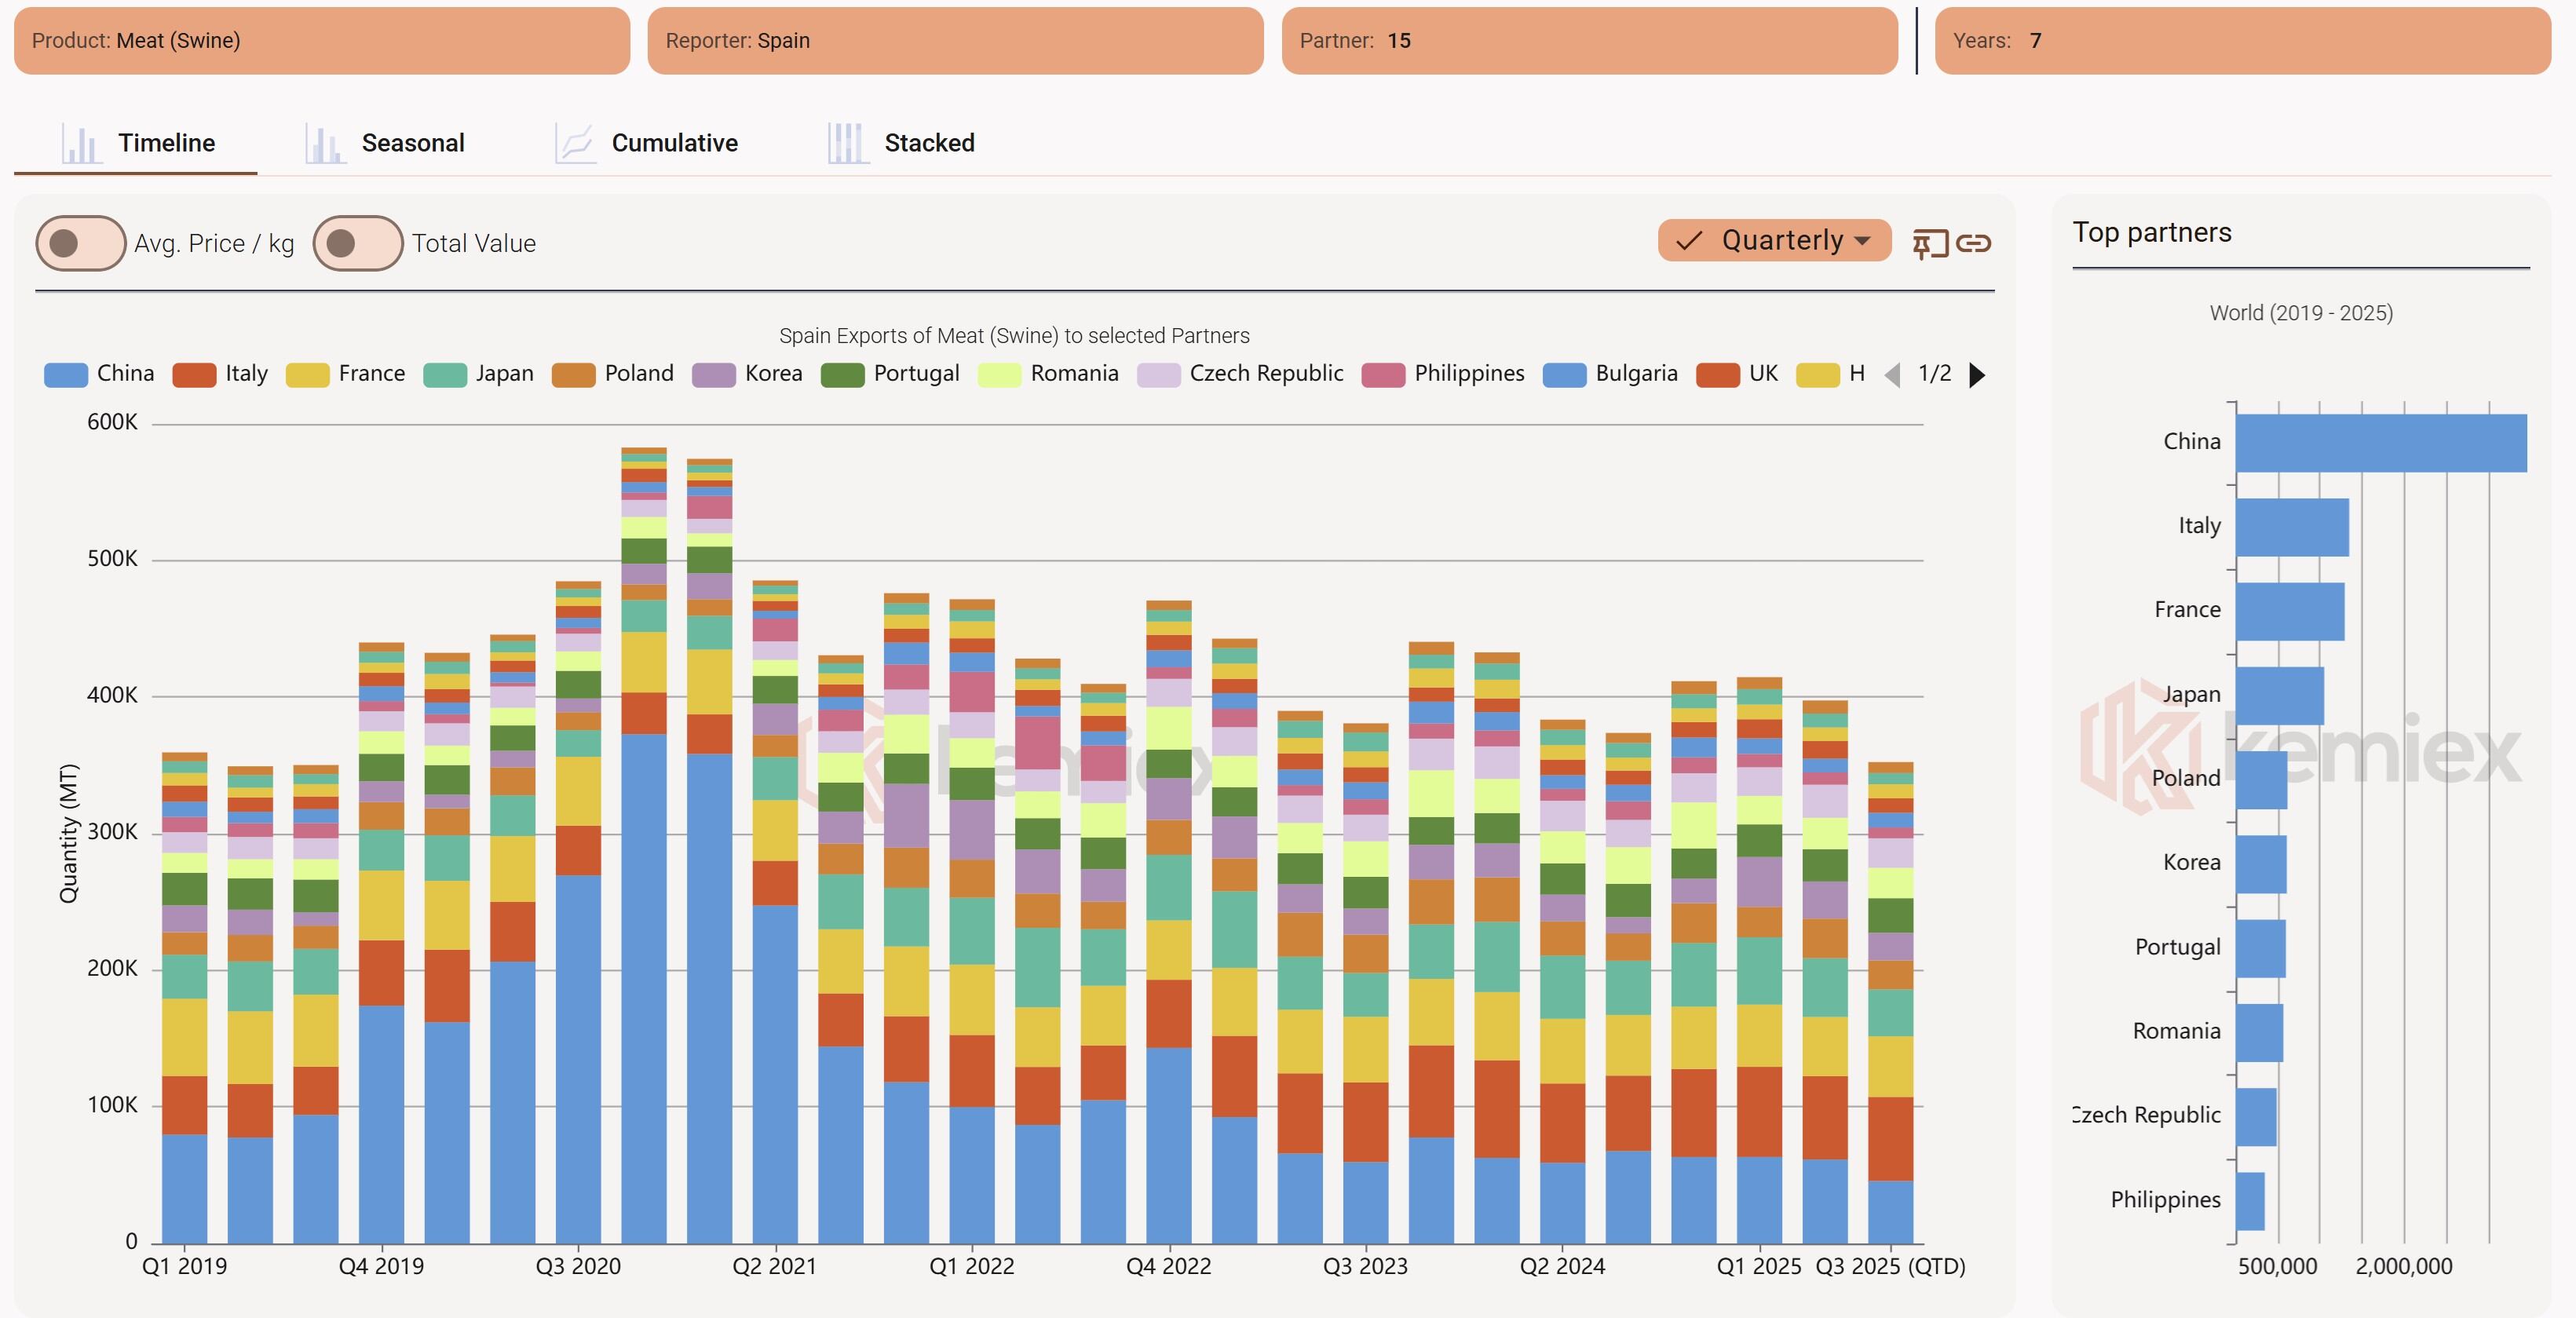Advance legend to page 2 with right arrow
2576x1318 pixels.
(x=1976, y=376)
